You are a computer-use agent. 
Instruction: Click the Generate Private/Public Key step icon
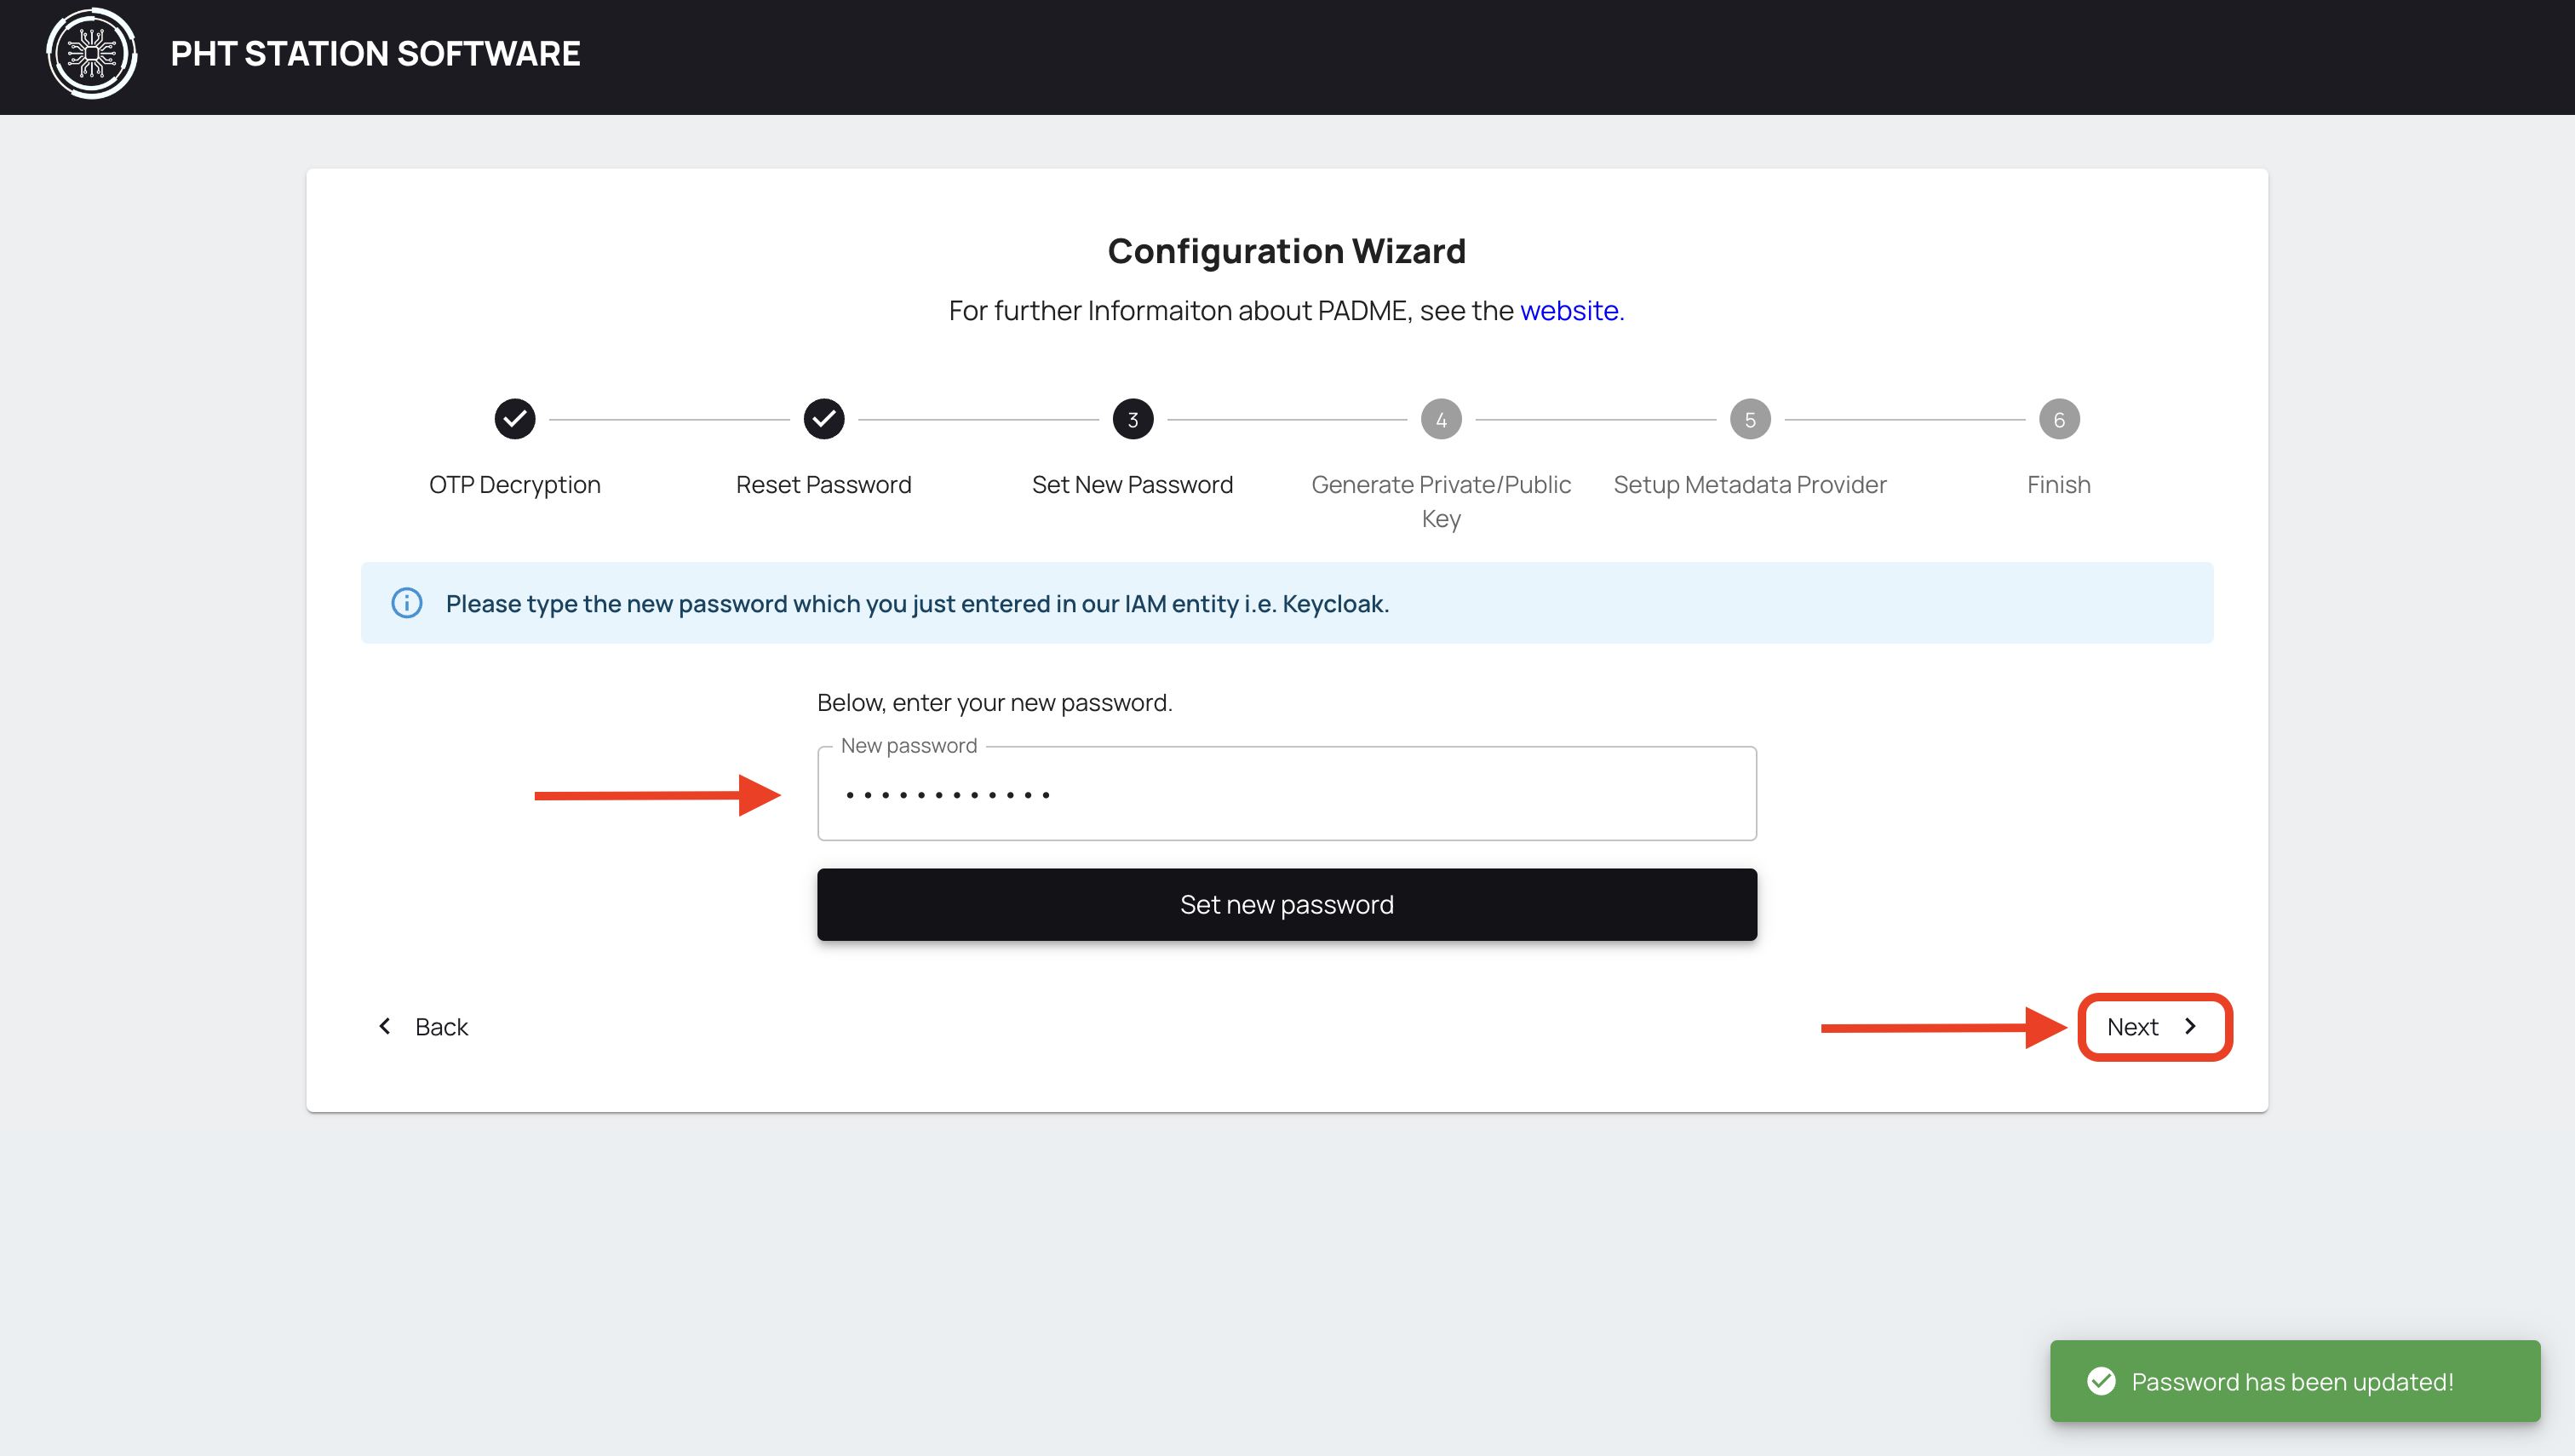coord(1442,419)
